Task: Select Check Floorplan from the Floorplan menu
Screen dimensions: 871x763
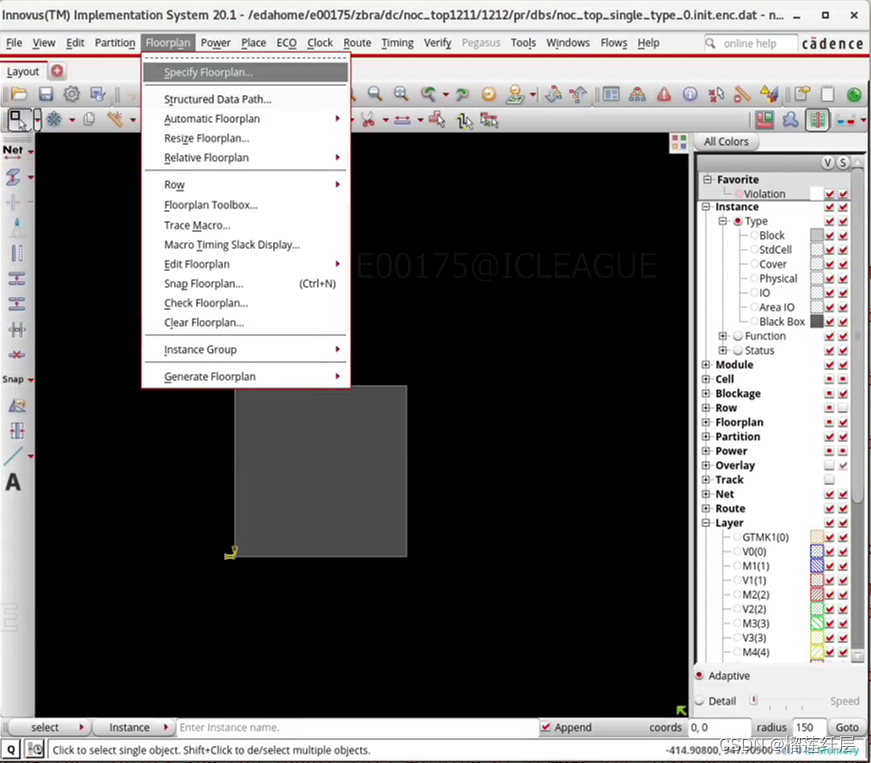Action: 205,303
